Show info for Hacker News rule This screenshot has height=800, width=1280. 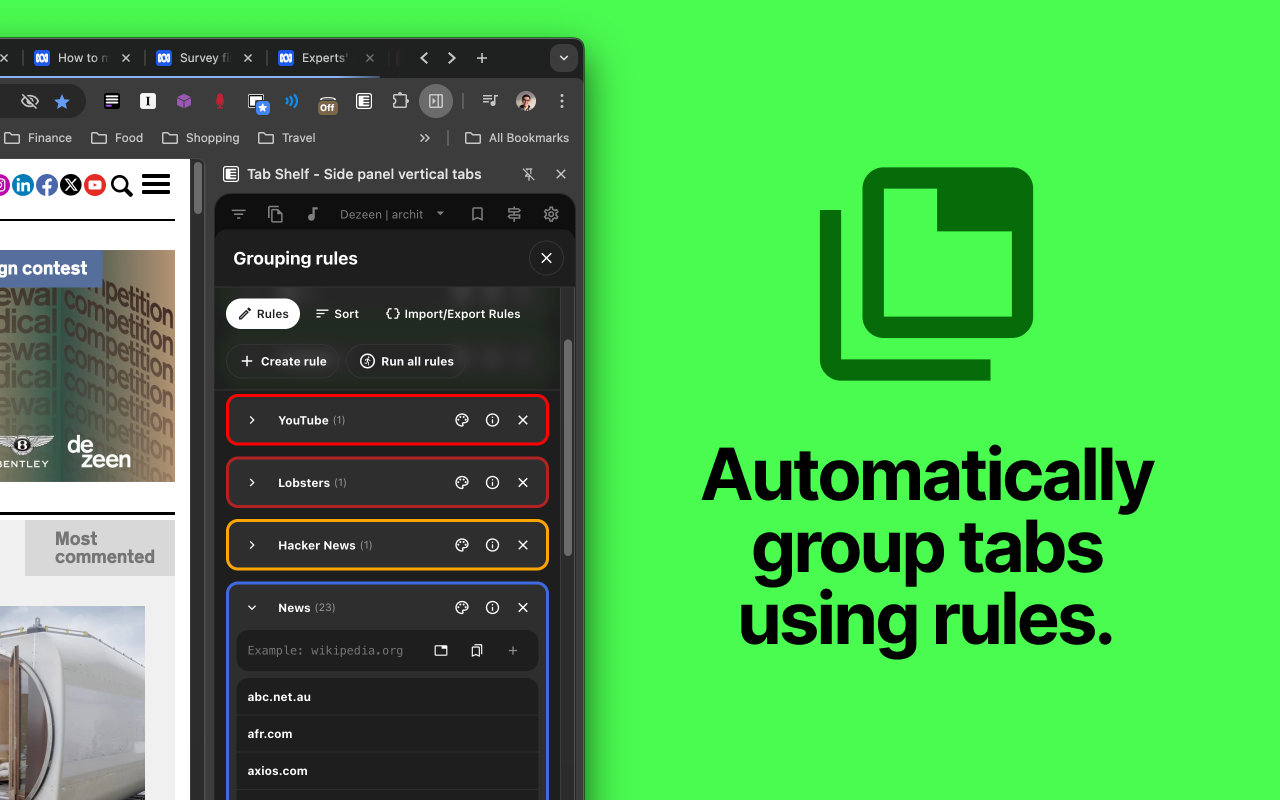point(492,545)
